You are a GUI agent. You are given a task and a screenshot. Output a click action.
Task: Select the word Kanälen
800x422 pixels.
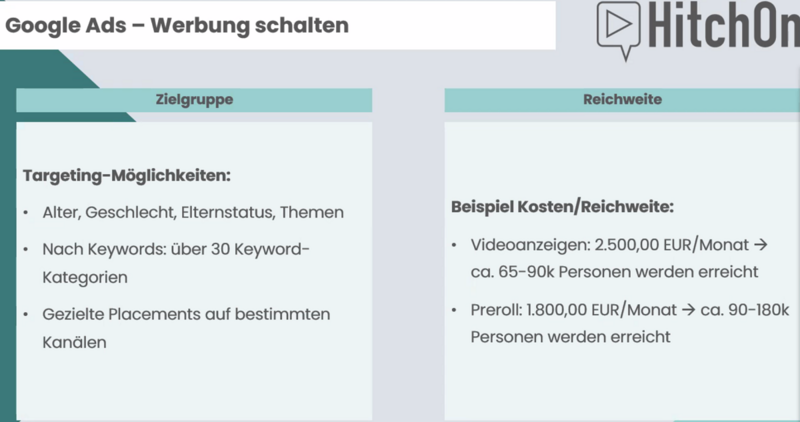tap(74, 342)
